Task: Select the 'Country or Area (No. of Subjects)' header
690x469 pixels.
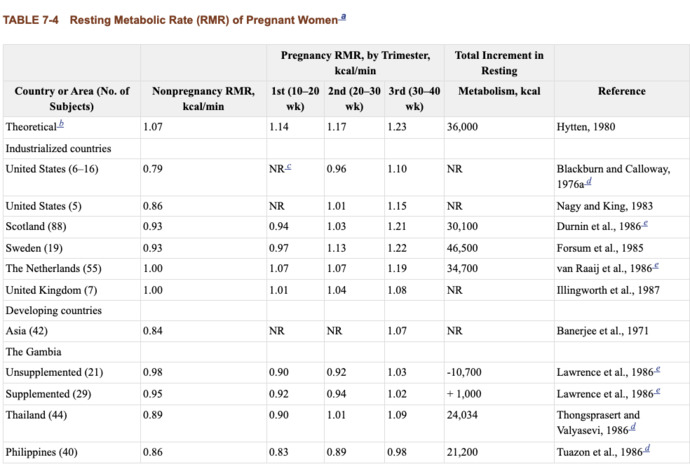Action: (x=72, y=99)
